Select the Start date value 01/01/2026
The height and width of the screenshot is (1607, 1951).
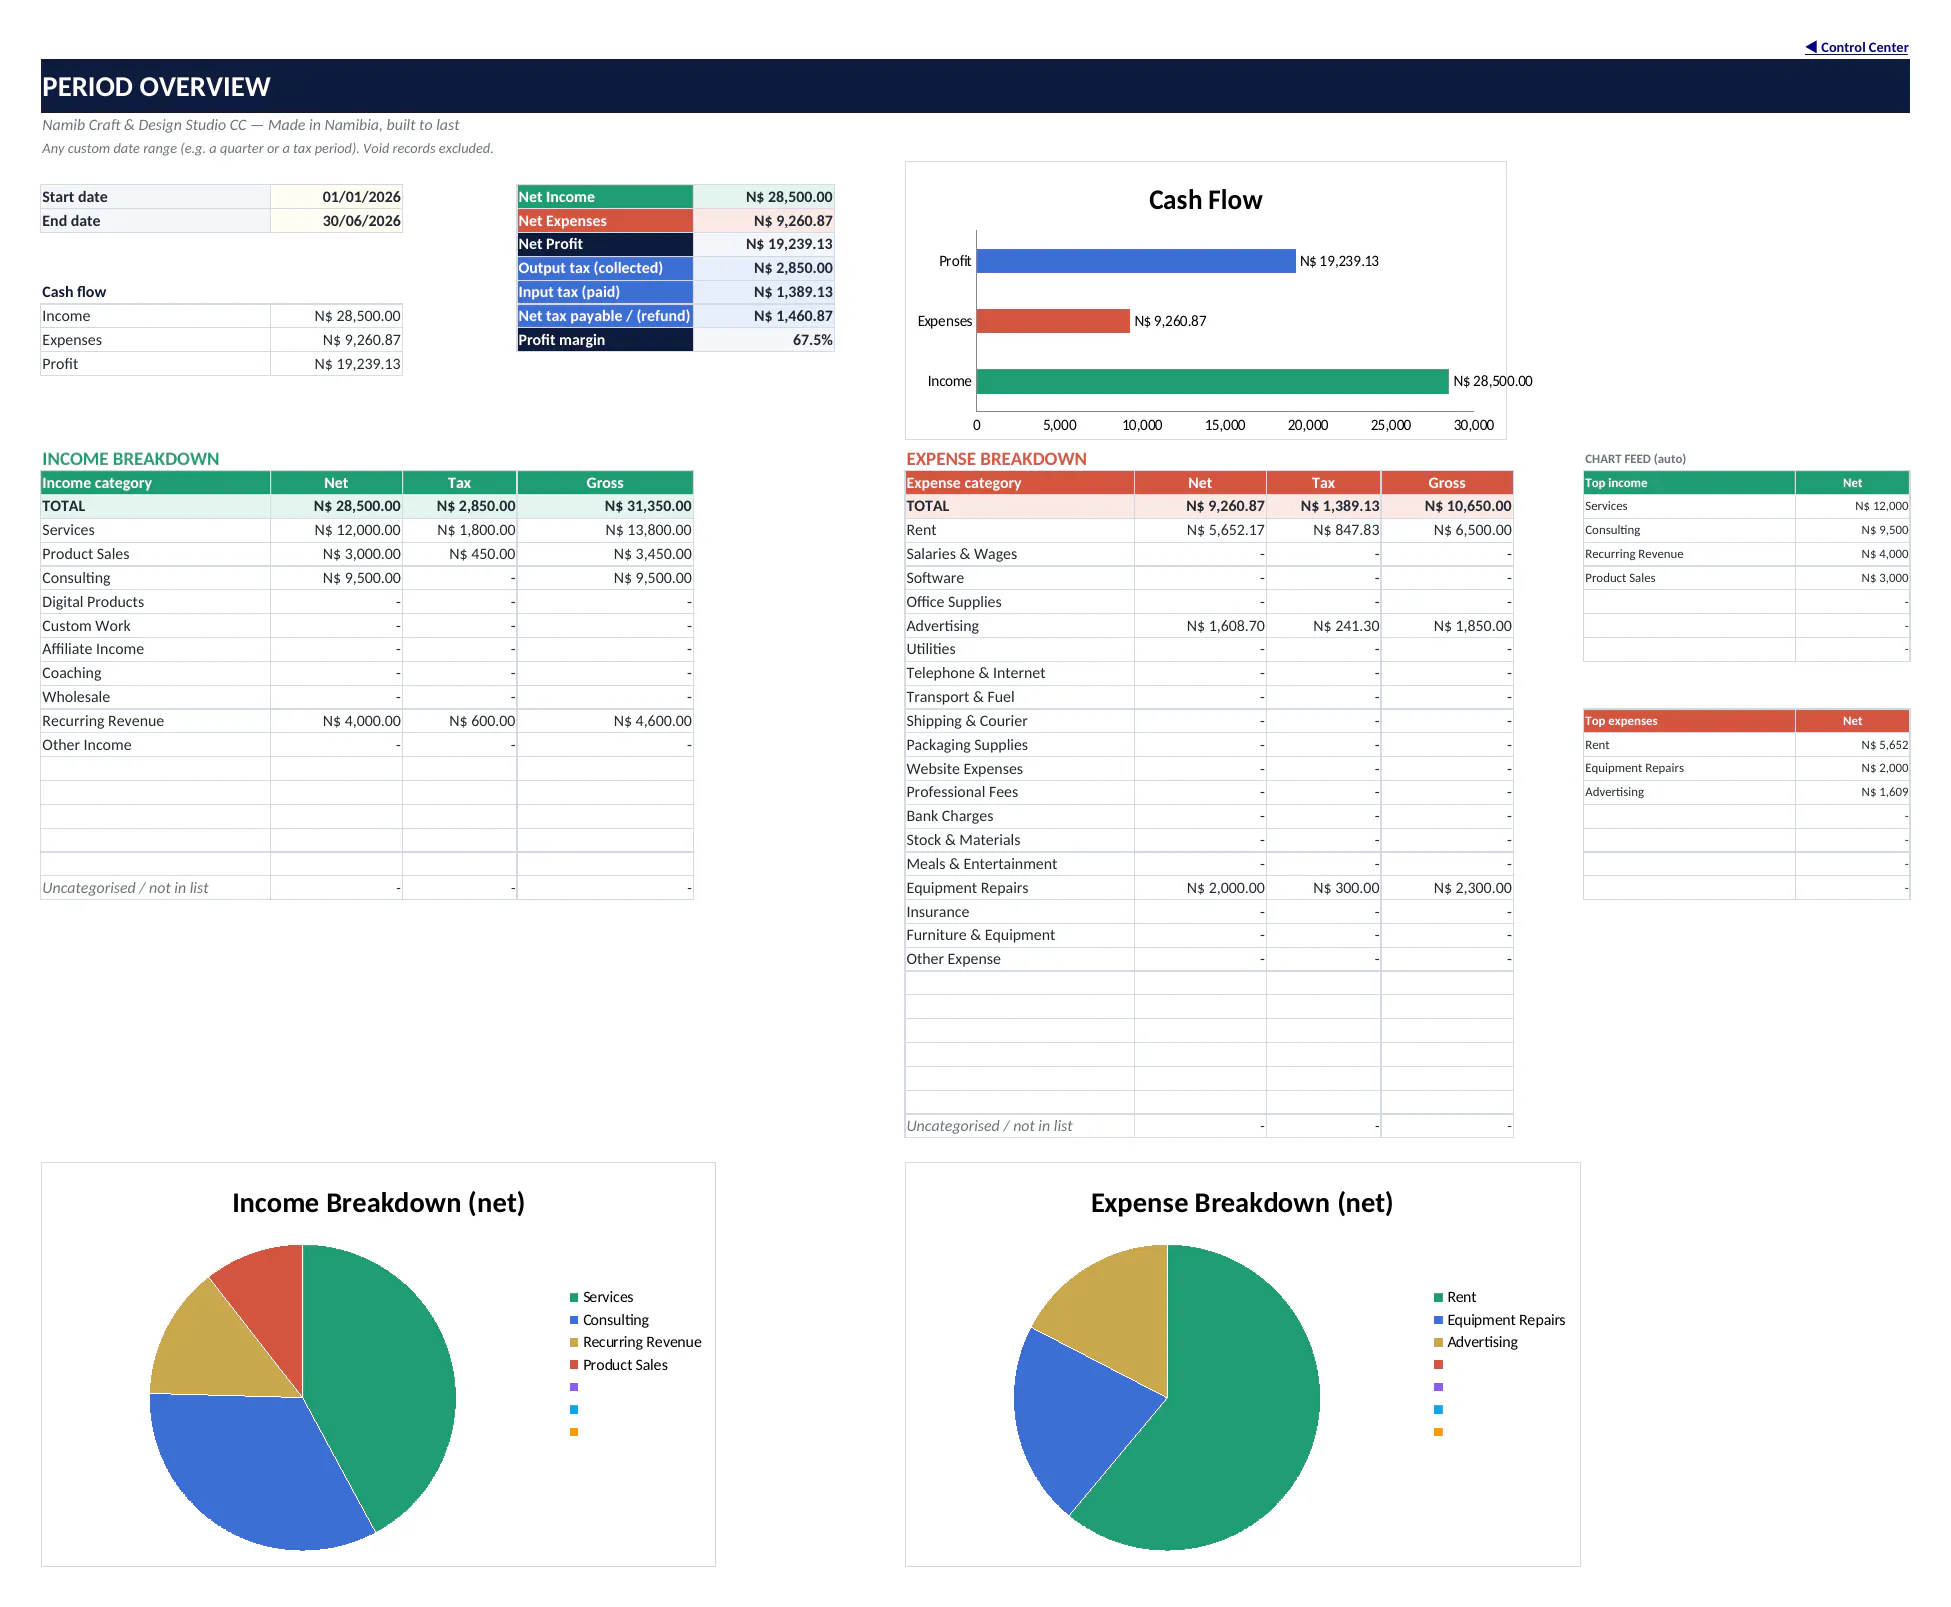pyautogui.click(x=336, y=197)
